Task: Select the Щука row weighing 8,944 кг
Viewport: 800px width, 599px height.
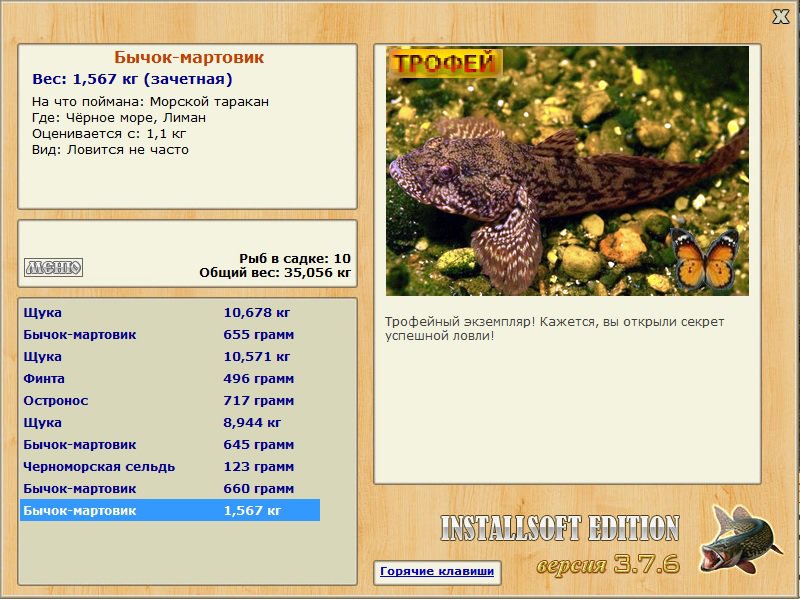Action: 170,422
